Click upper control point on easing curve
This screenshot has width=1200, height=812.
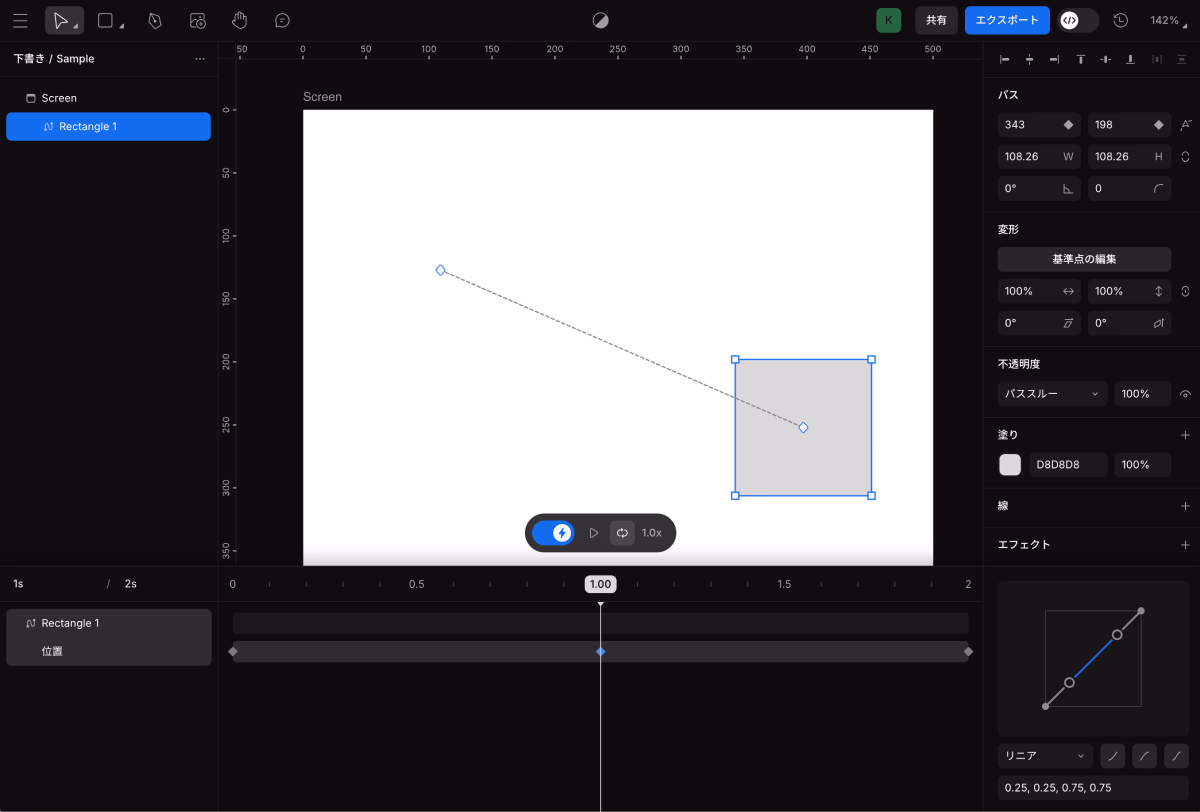(1117, 634)
